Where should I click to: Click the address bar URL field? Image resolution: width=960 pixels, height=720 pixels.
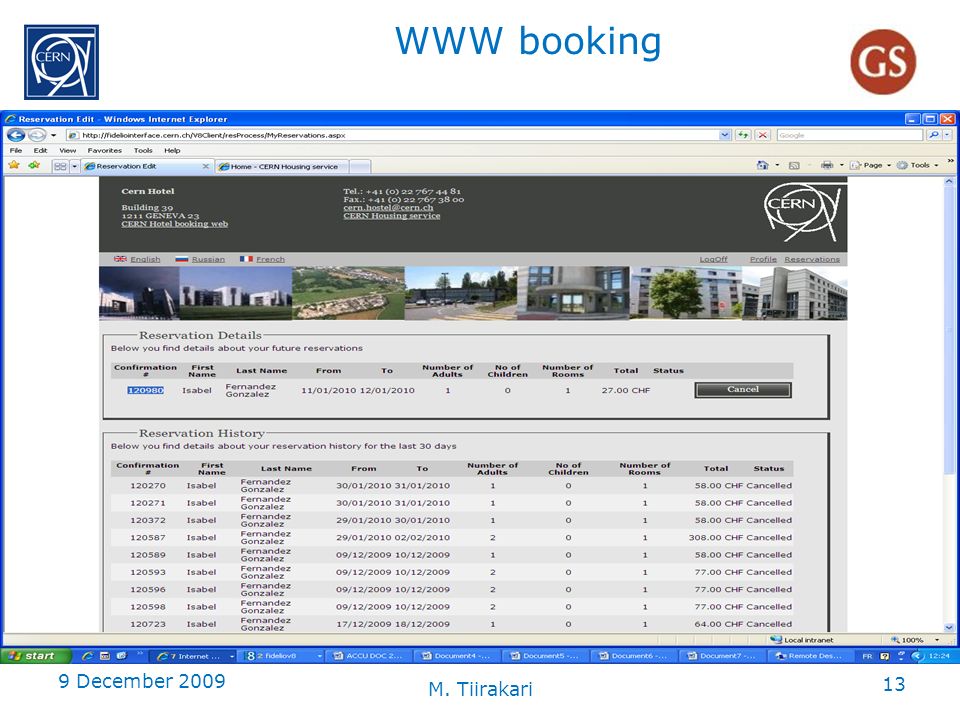pos(392,135)
